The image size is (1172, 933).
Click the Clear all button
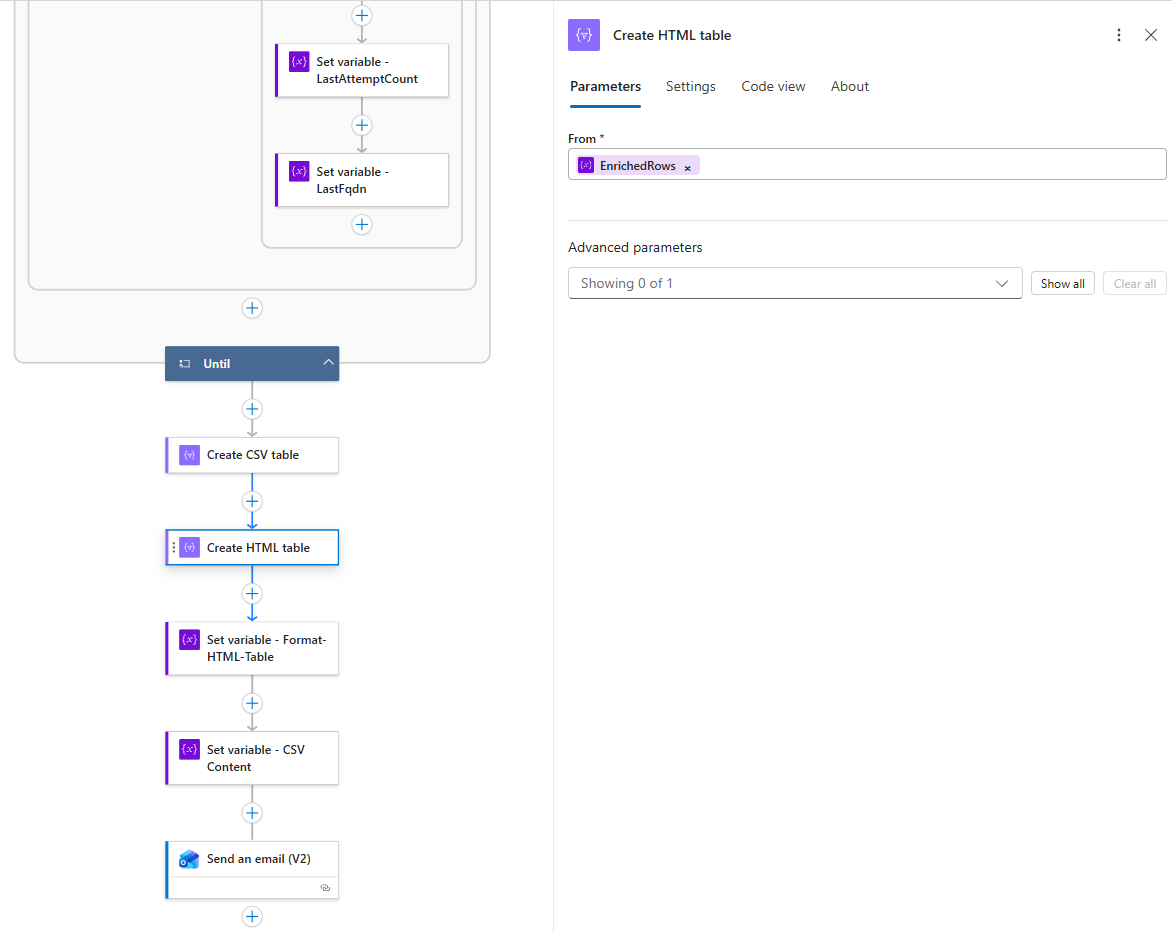click(x=1134, y=284)
